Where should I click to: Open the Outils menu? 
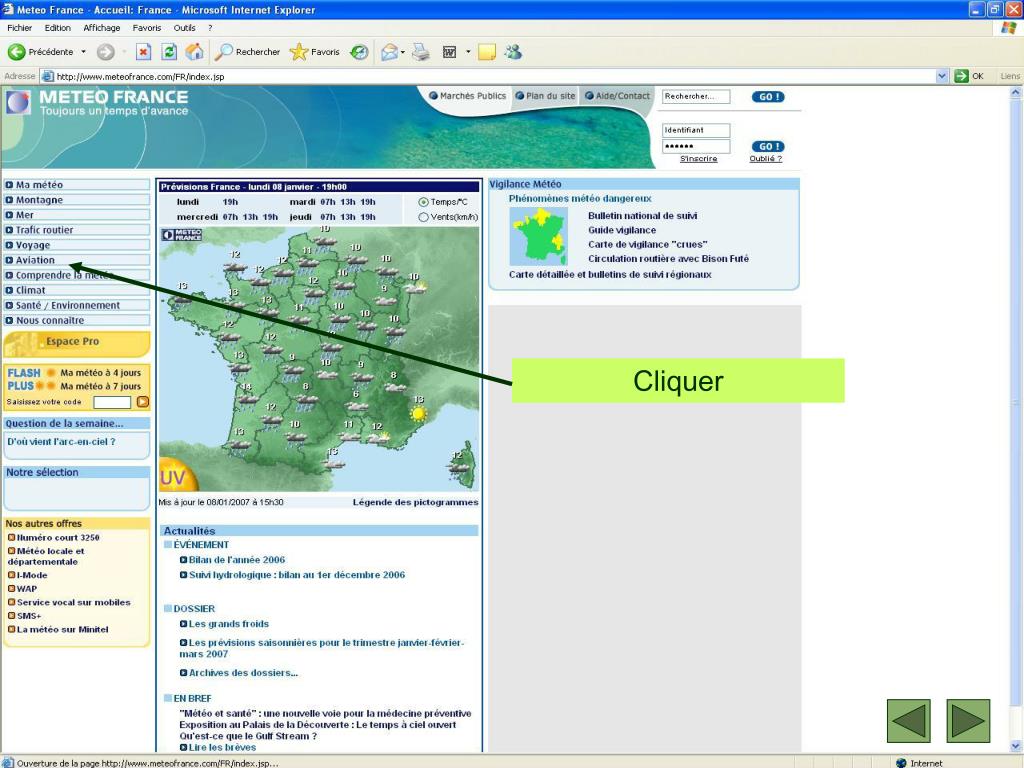pos(184,28)
